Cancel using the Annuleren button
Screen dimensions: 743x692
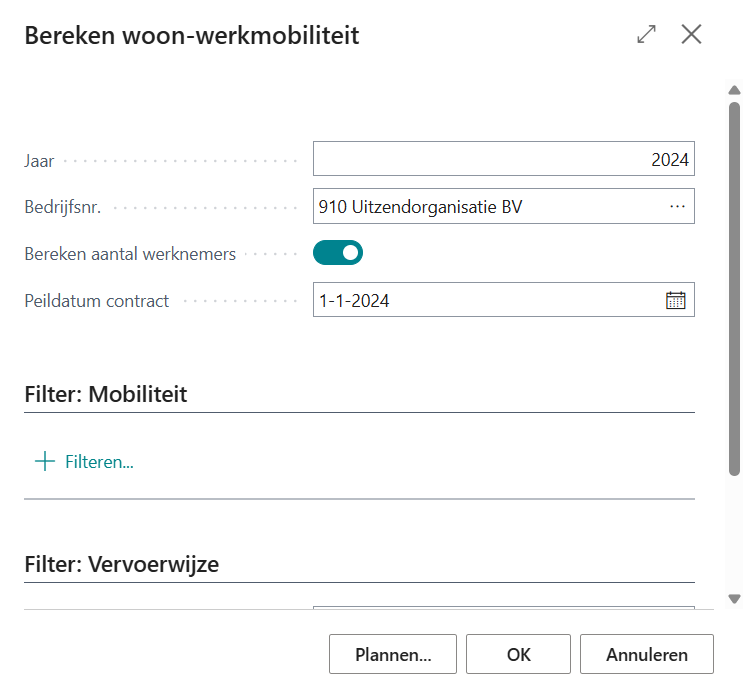coord(646,655)
